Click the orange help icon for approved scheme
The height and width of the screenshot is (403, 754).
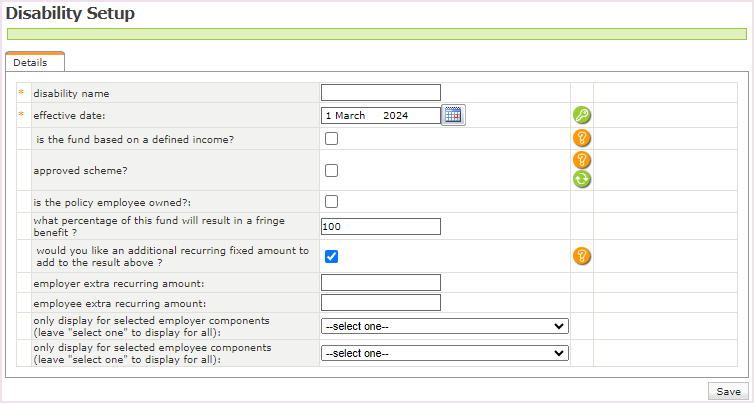[582, 160]
